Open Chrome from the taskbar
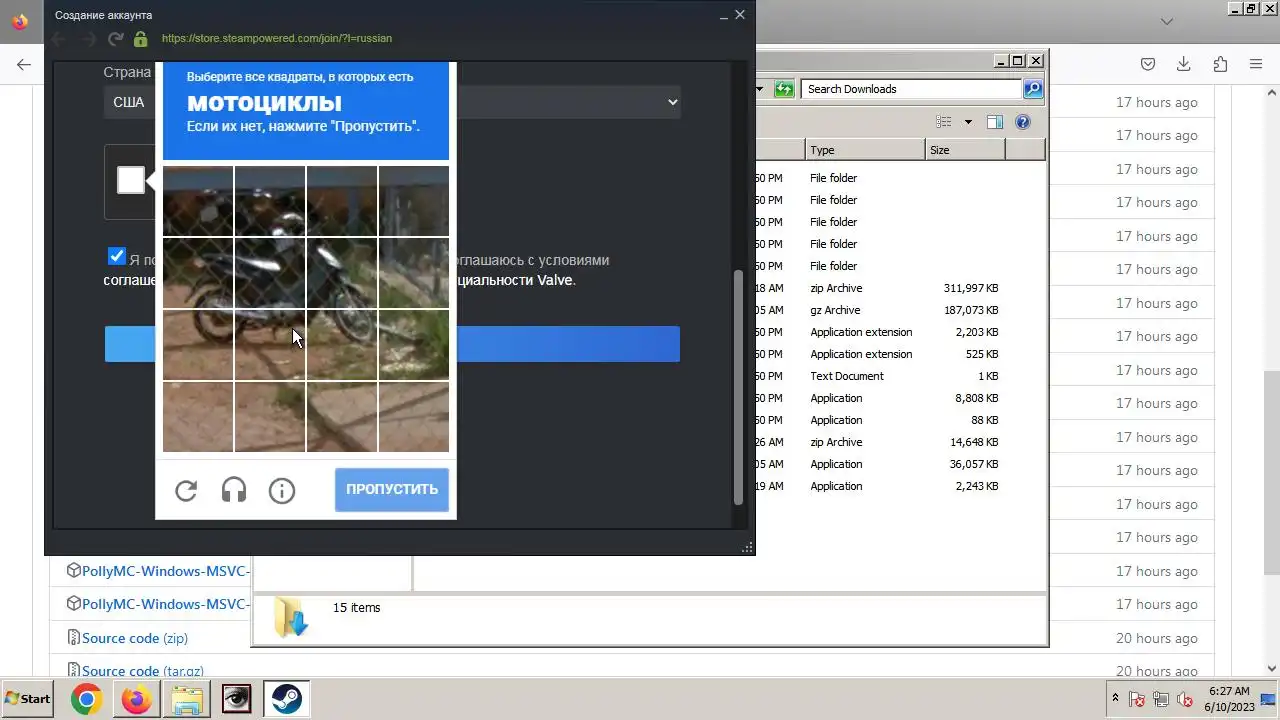This screenshot has height=720, width=1280. point(86,699)
